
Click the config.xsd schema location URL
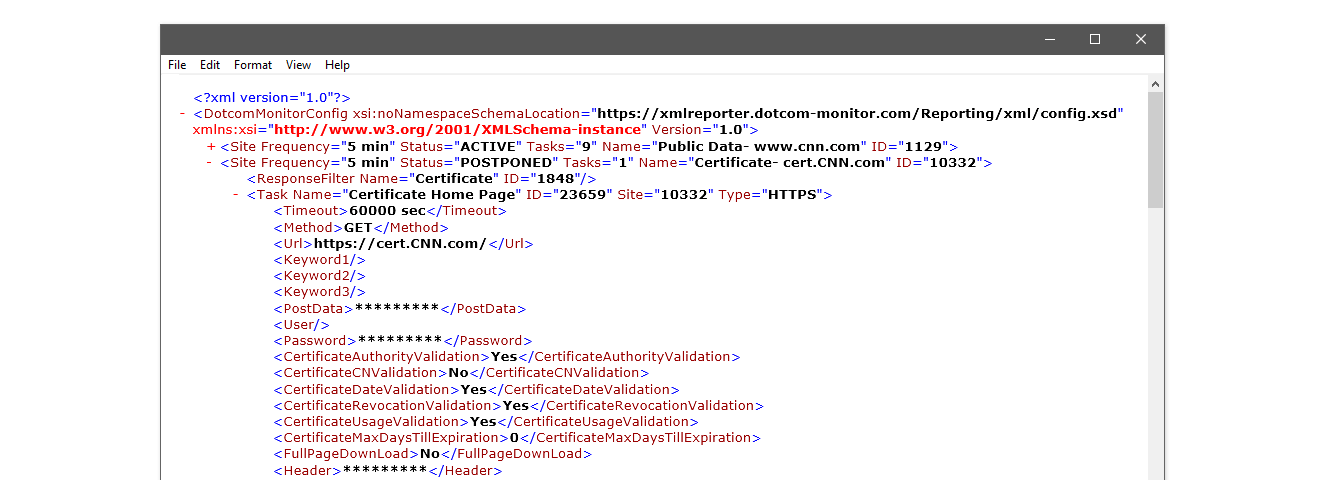click(x=859, y=114)
